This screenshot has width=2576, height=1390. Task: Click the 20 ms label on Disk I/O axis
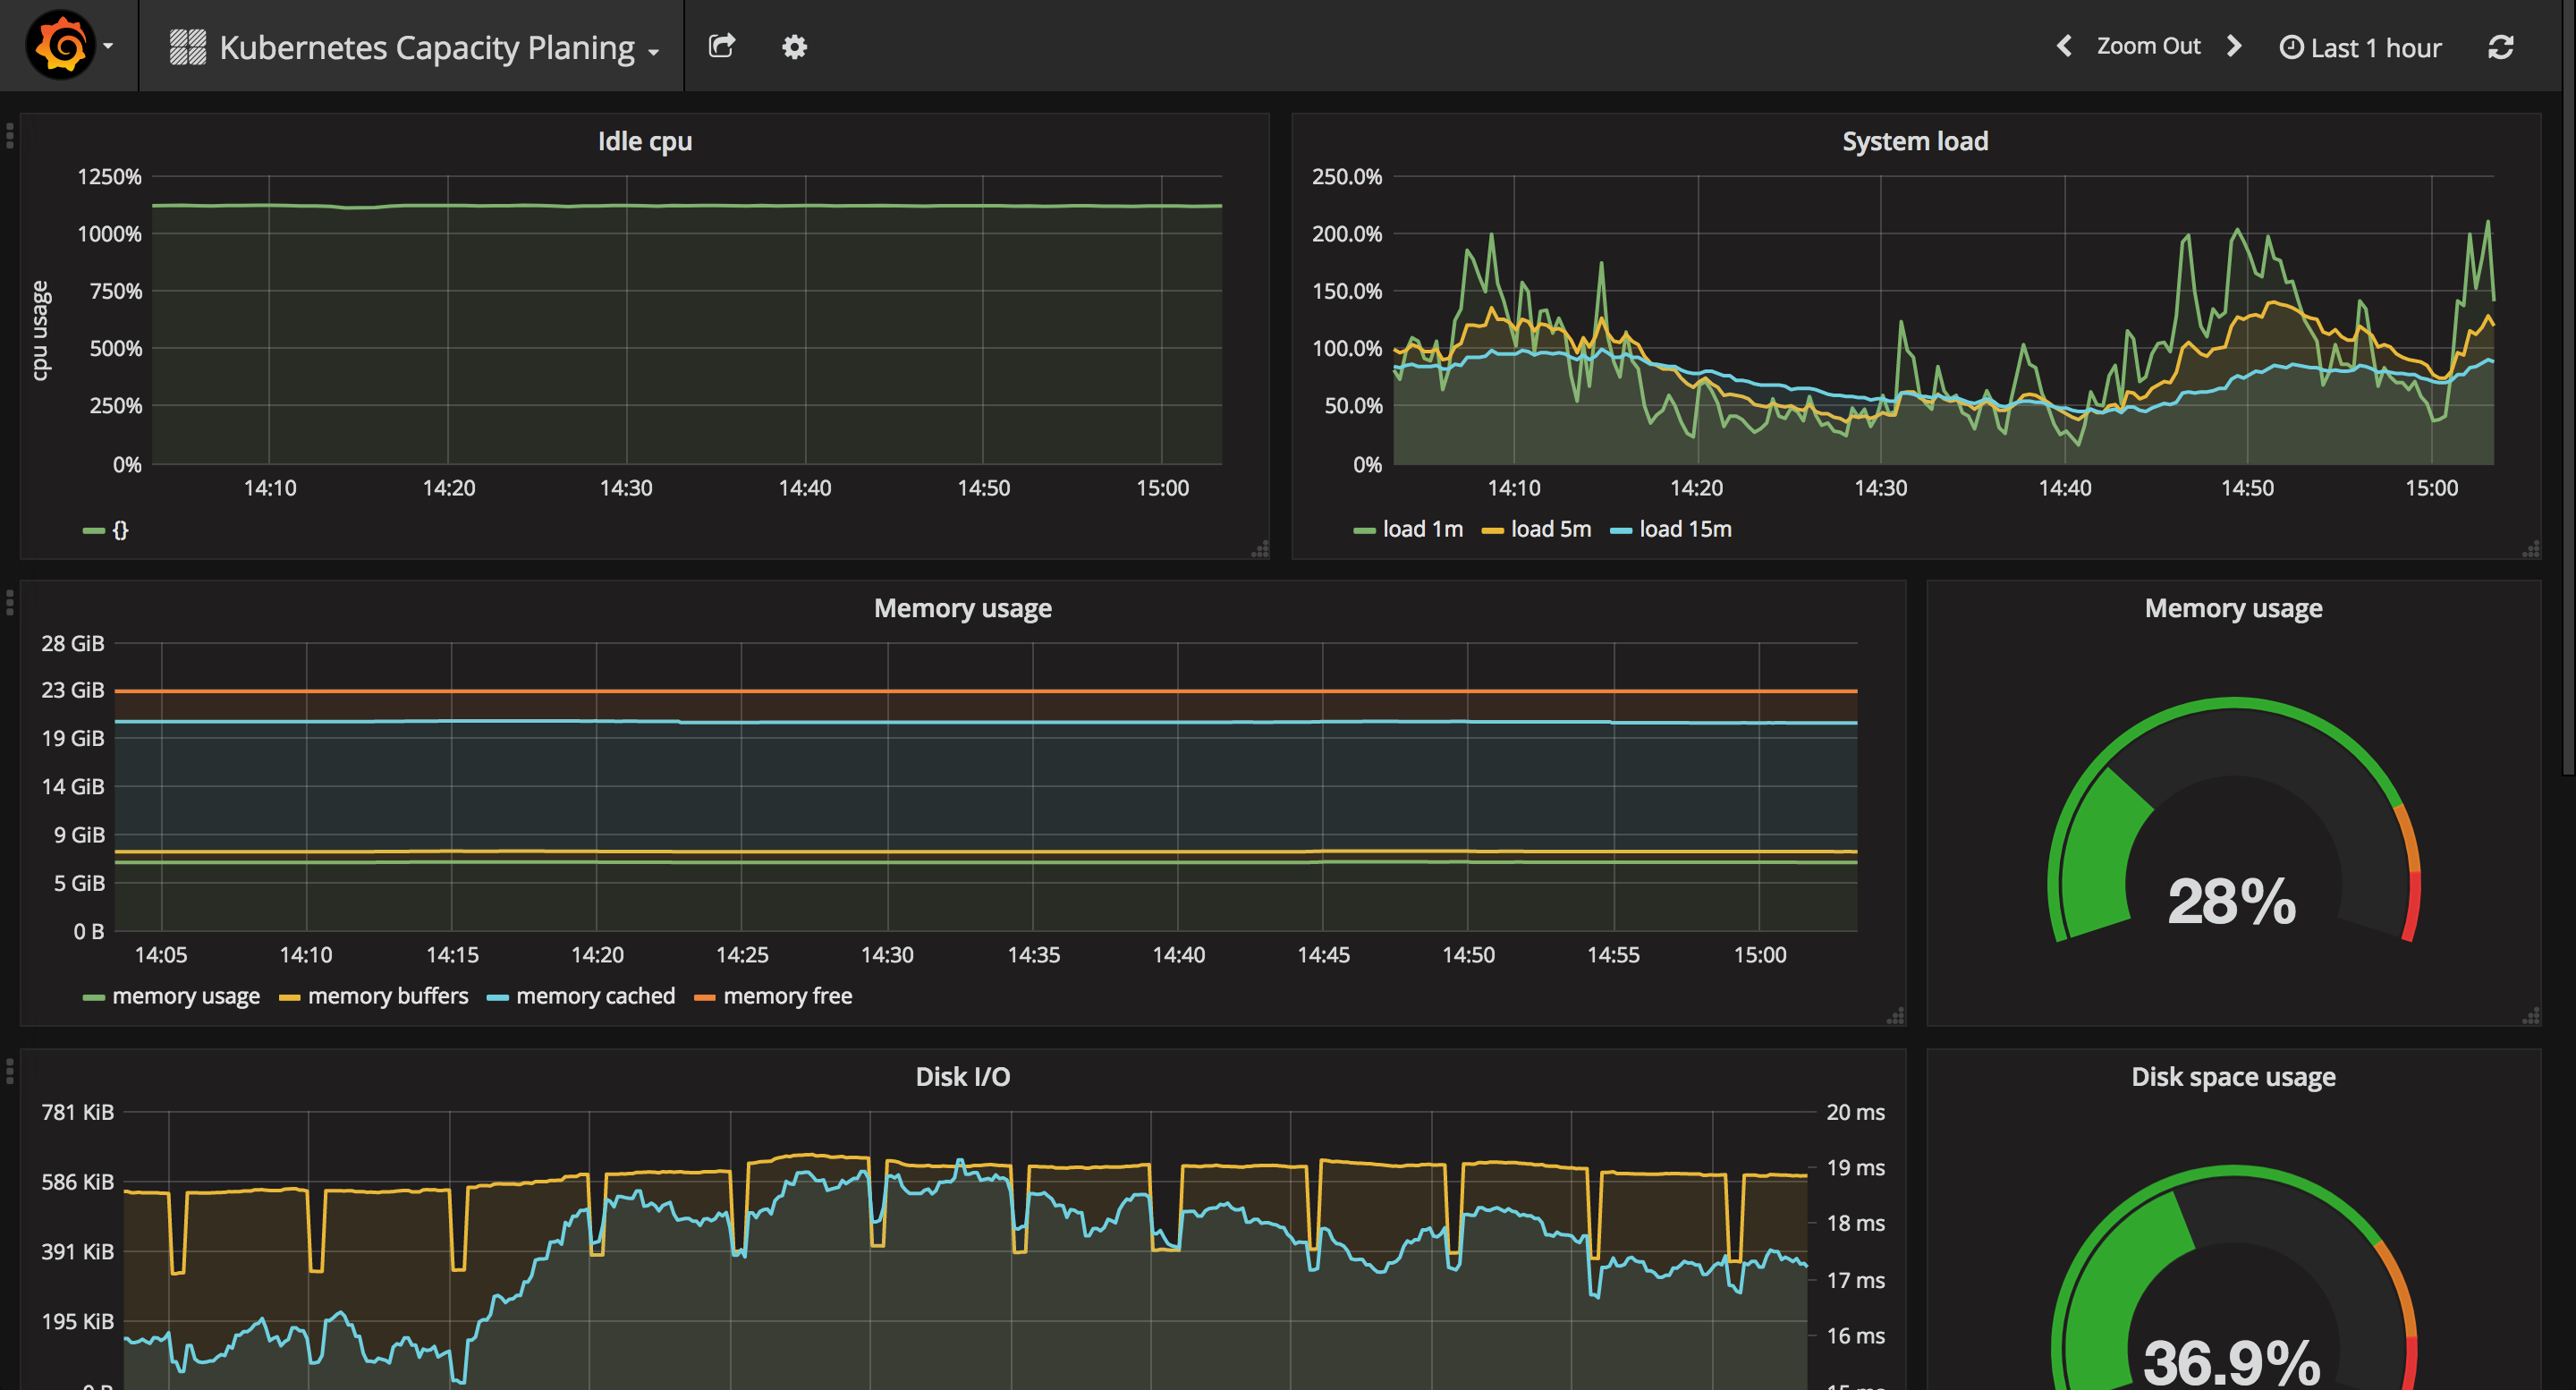(1856, 1112)
